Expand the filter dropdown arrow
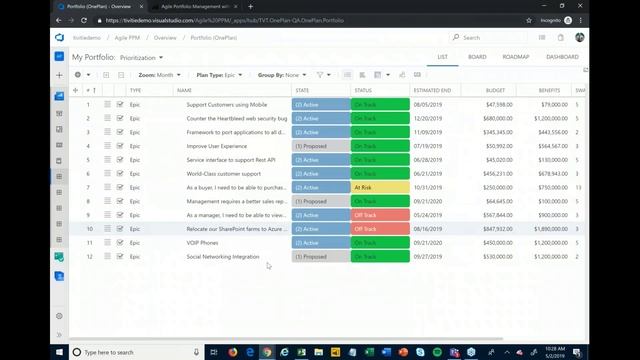Screen dimensions: 640x360 point(329,75)
